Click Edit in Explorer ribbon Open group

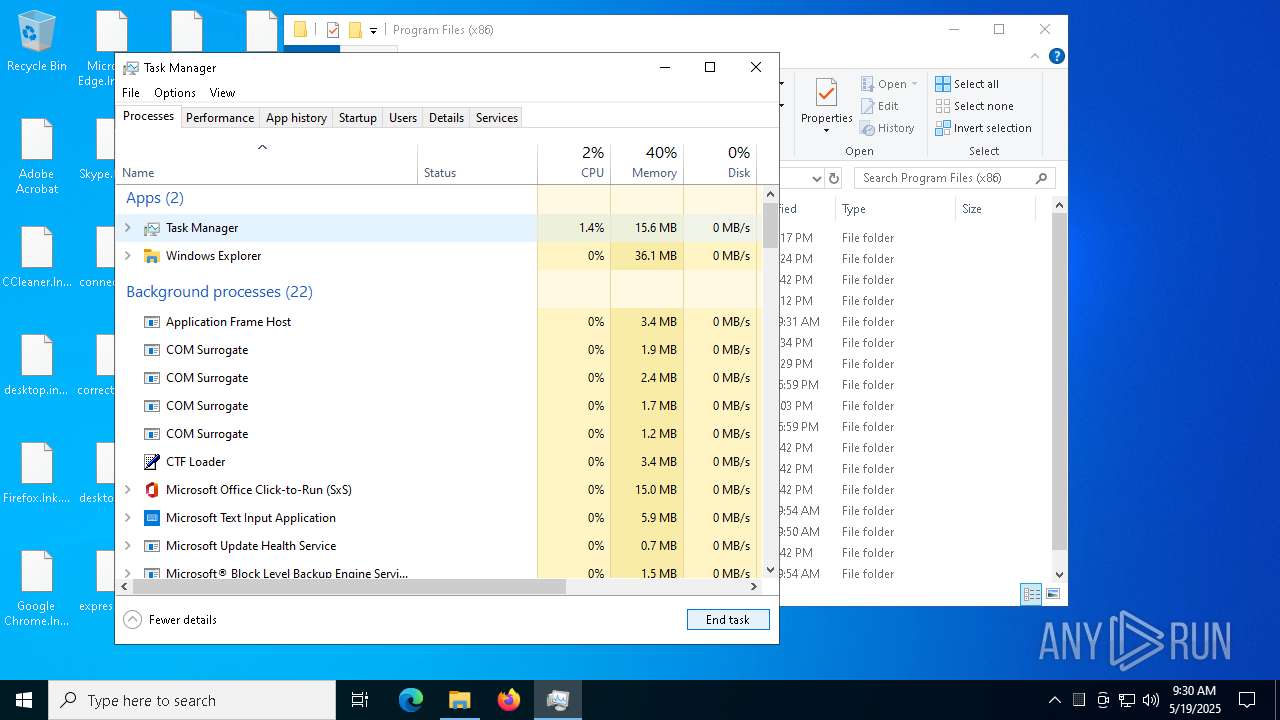coord(880,106)
